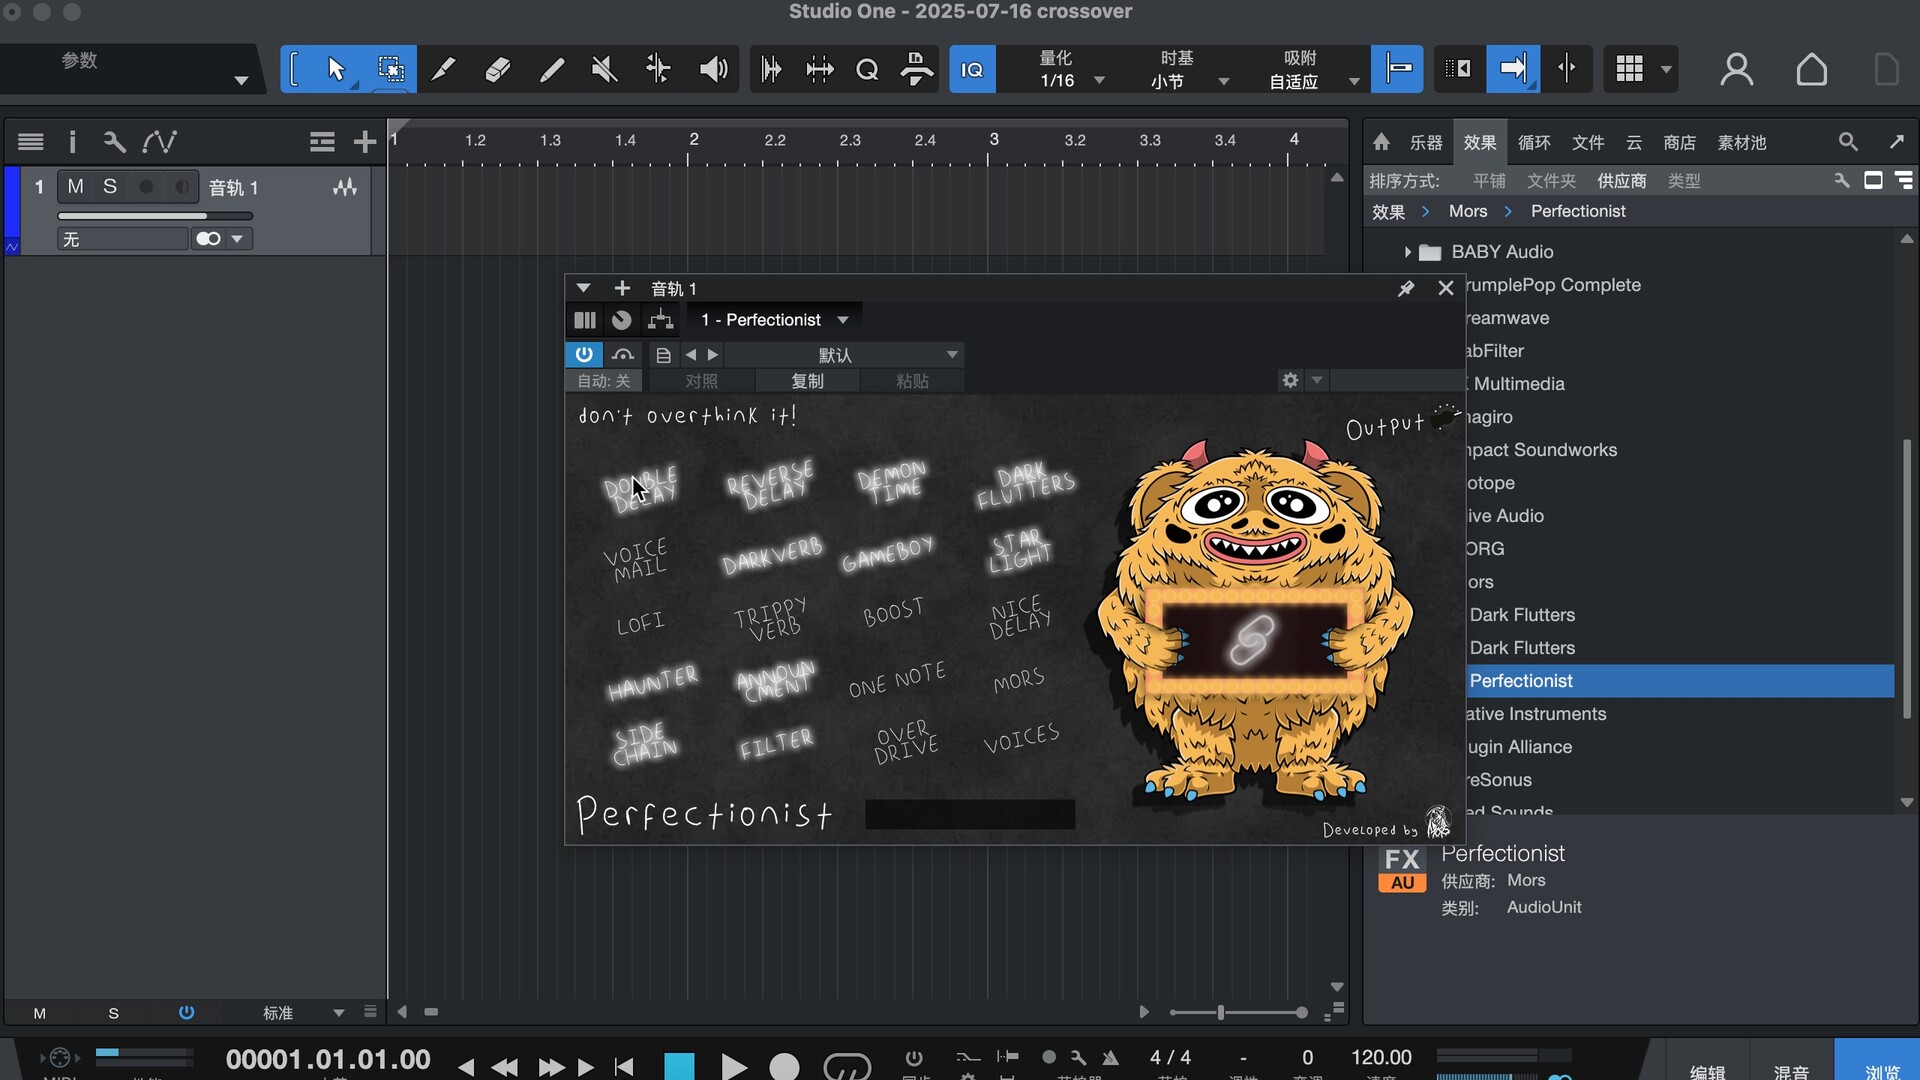Click the Q quantize icon

click(867, 69)
